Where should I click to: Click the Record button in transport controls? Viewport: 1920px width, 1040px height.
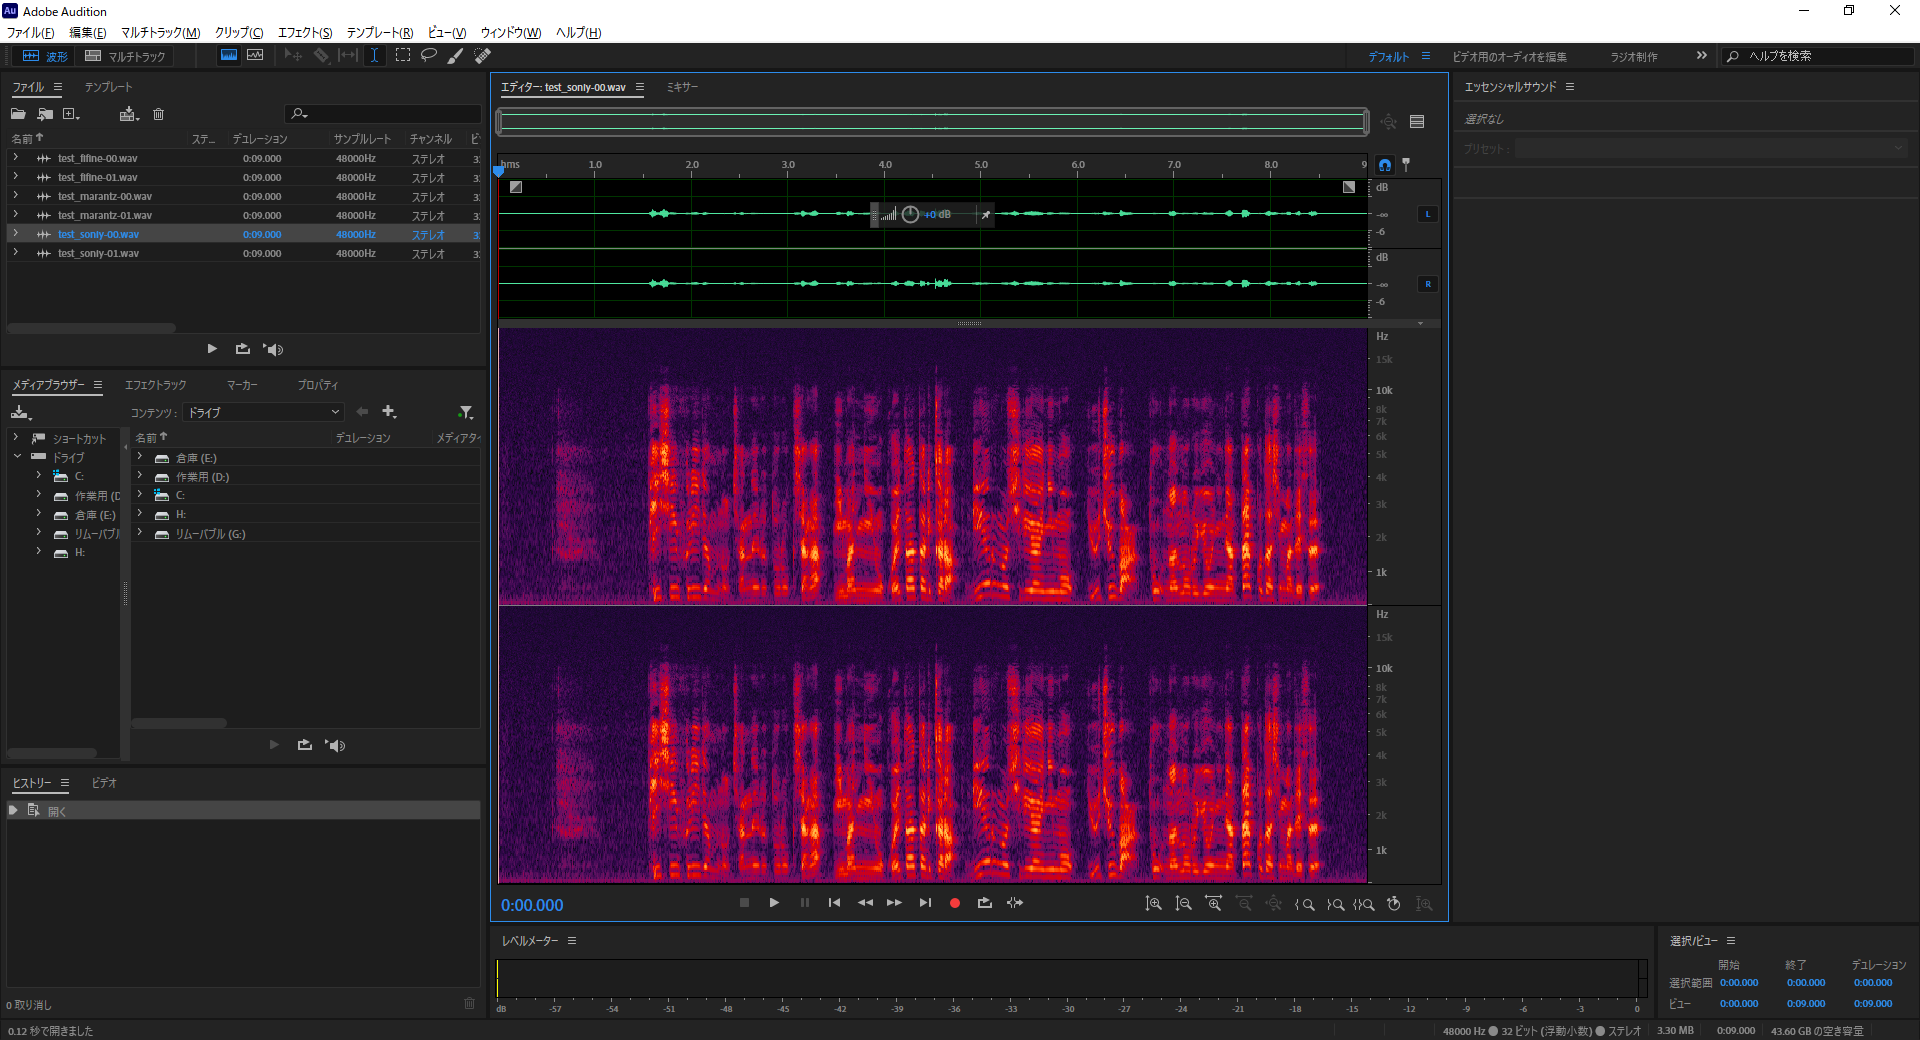coord(954,903)
